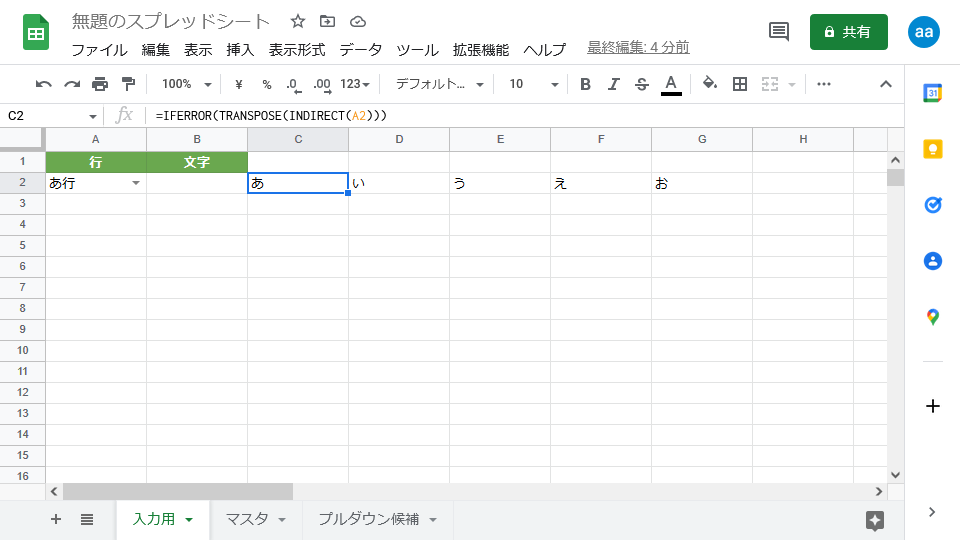Check the cloud save status icon
The width and height of the screenshot is (960, 540).
tap(358, 22)
